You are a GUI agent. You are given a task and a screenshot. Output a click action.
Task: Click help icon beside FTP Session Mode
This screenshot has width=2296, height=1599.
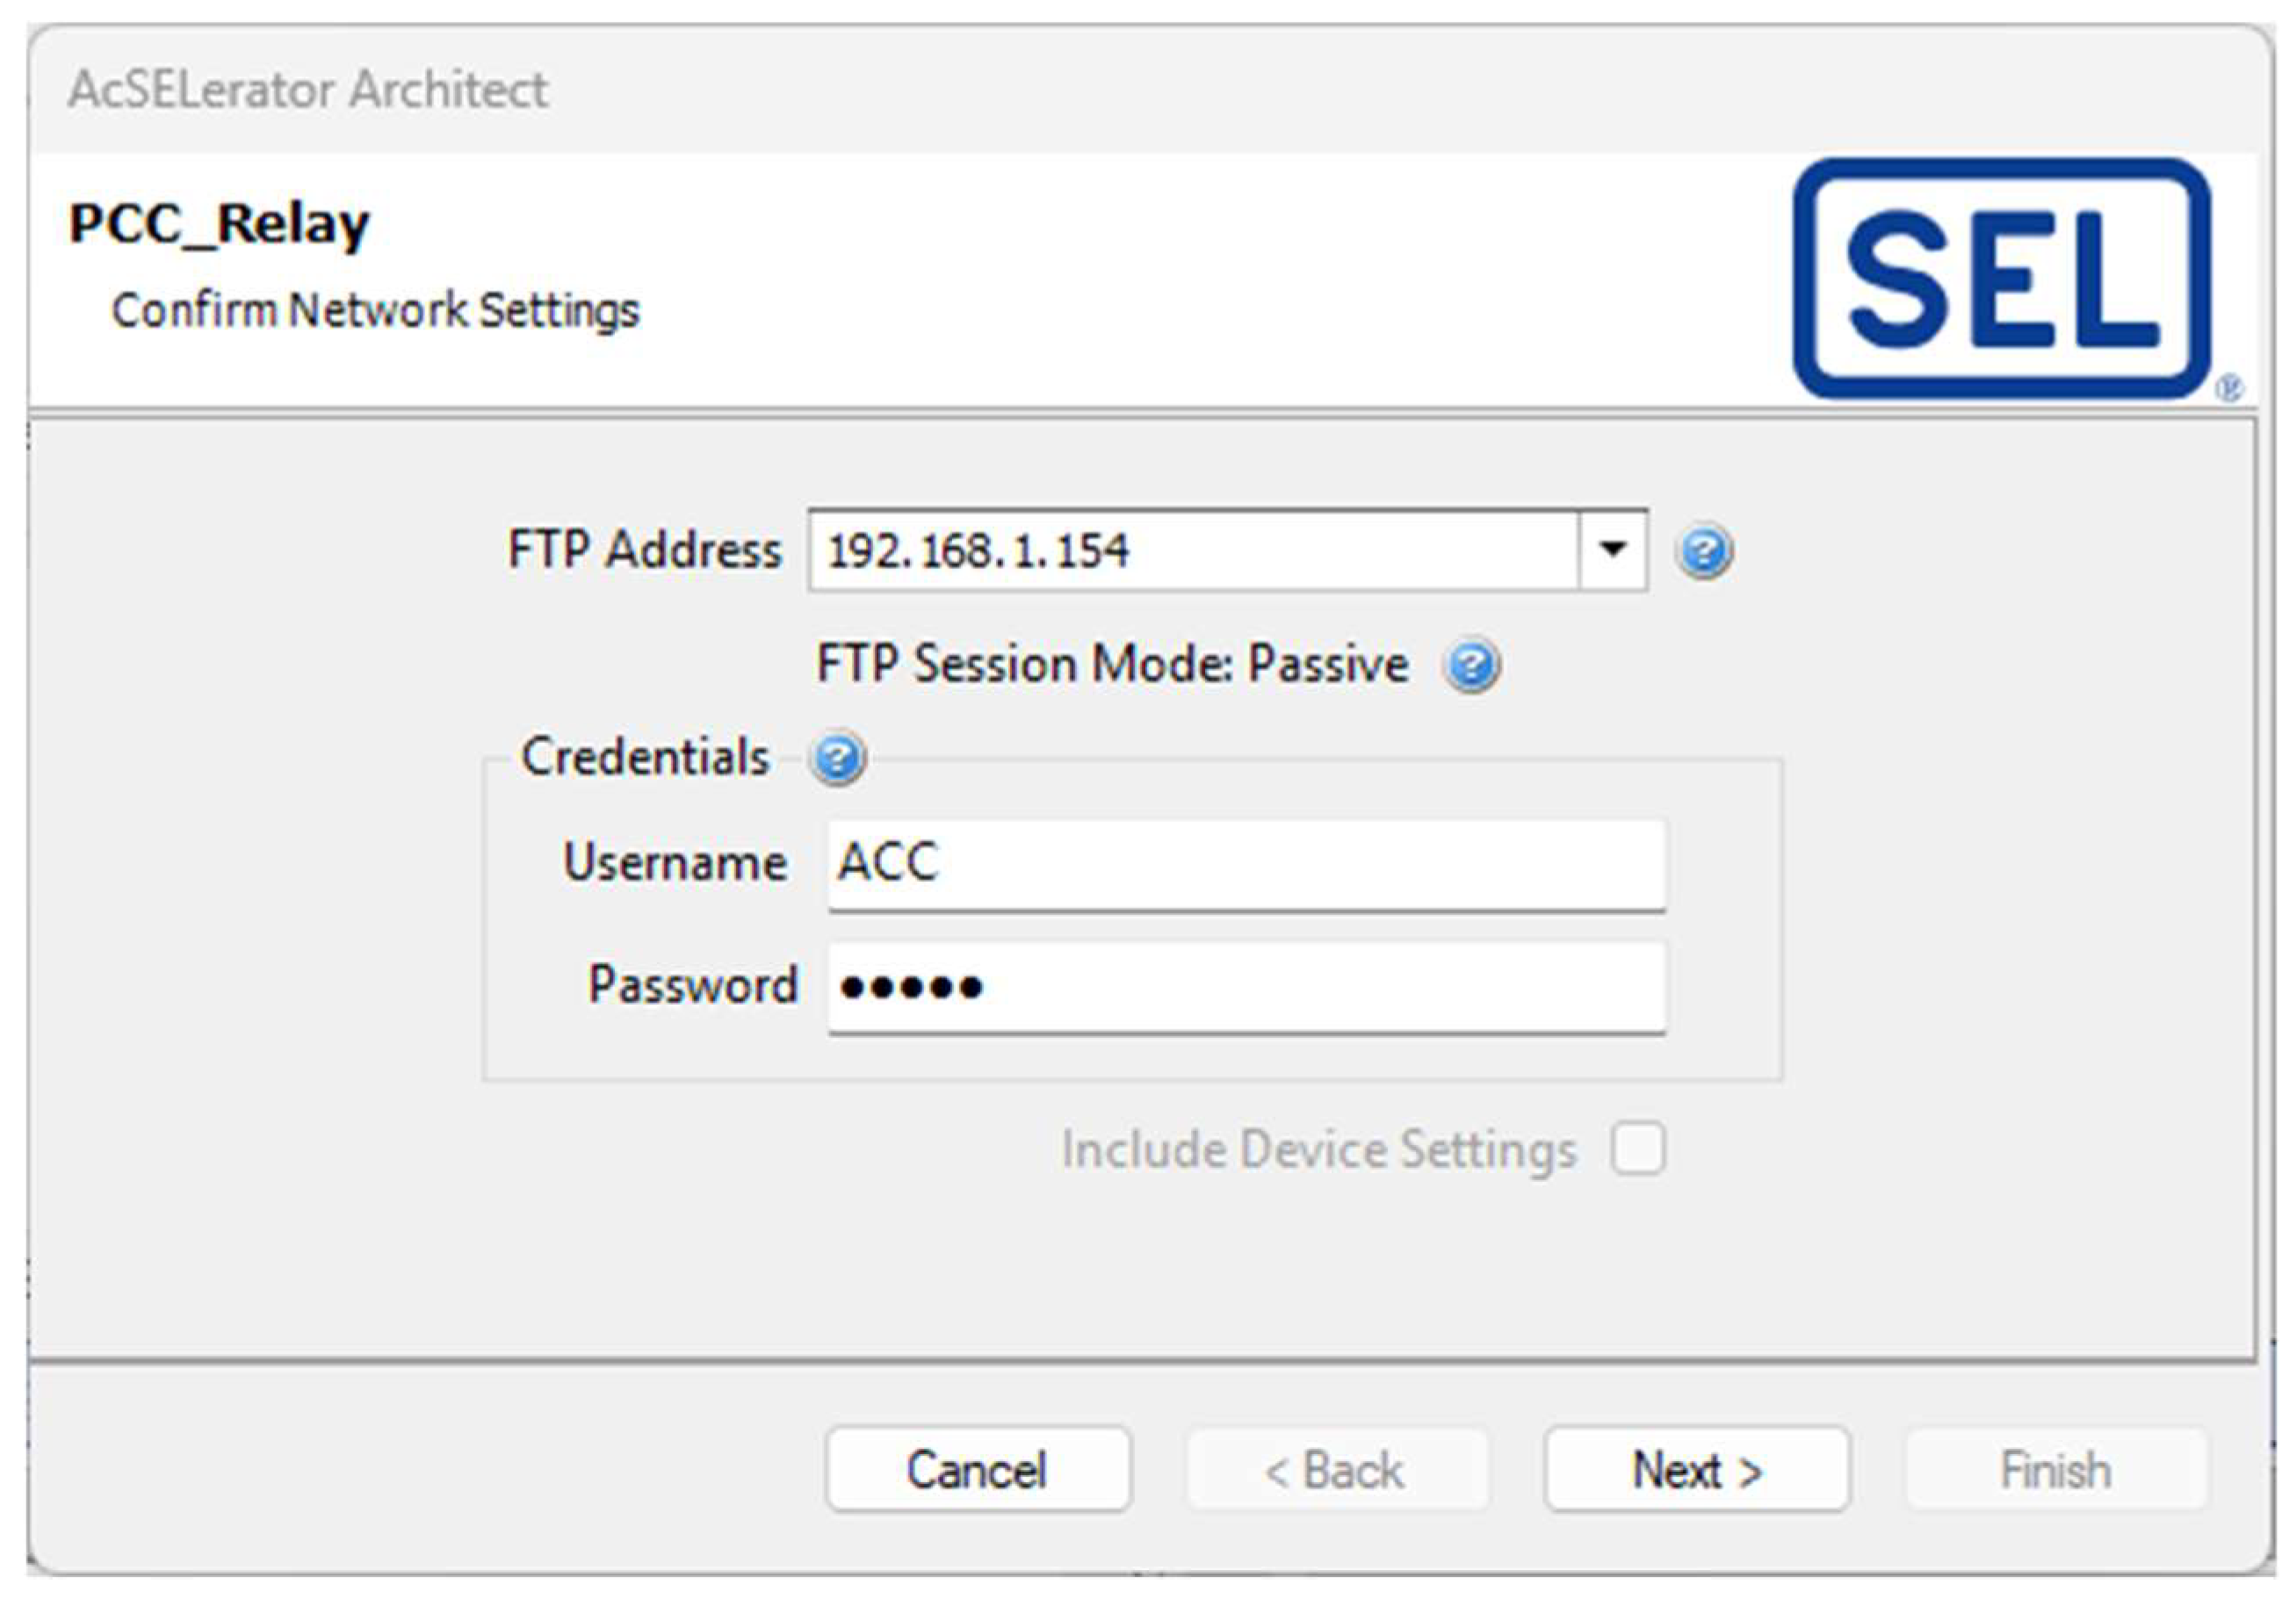pos(1471,666)
